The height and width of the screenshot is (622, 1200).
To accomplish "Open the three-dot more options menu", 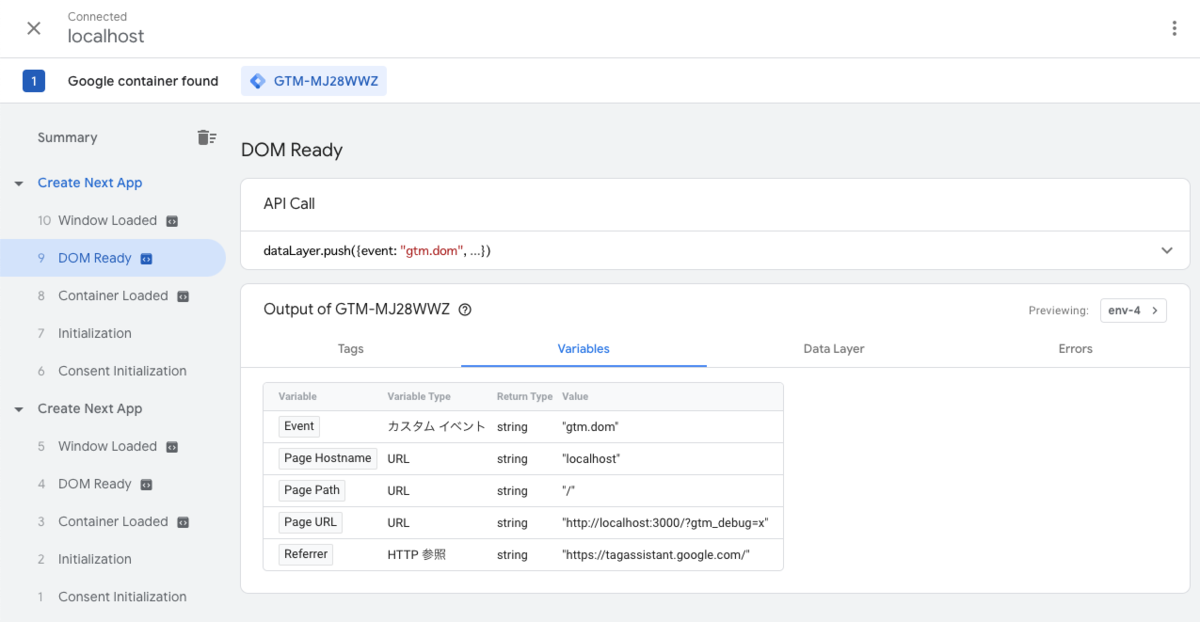I will pyautogui.click(x=1175, y=28).
